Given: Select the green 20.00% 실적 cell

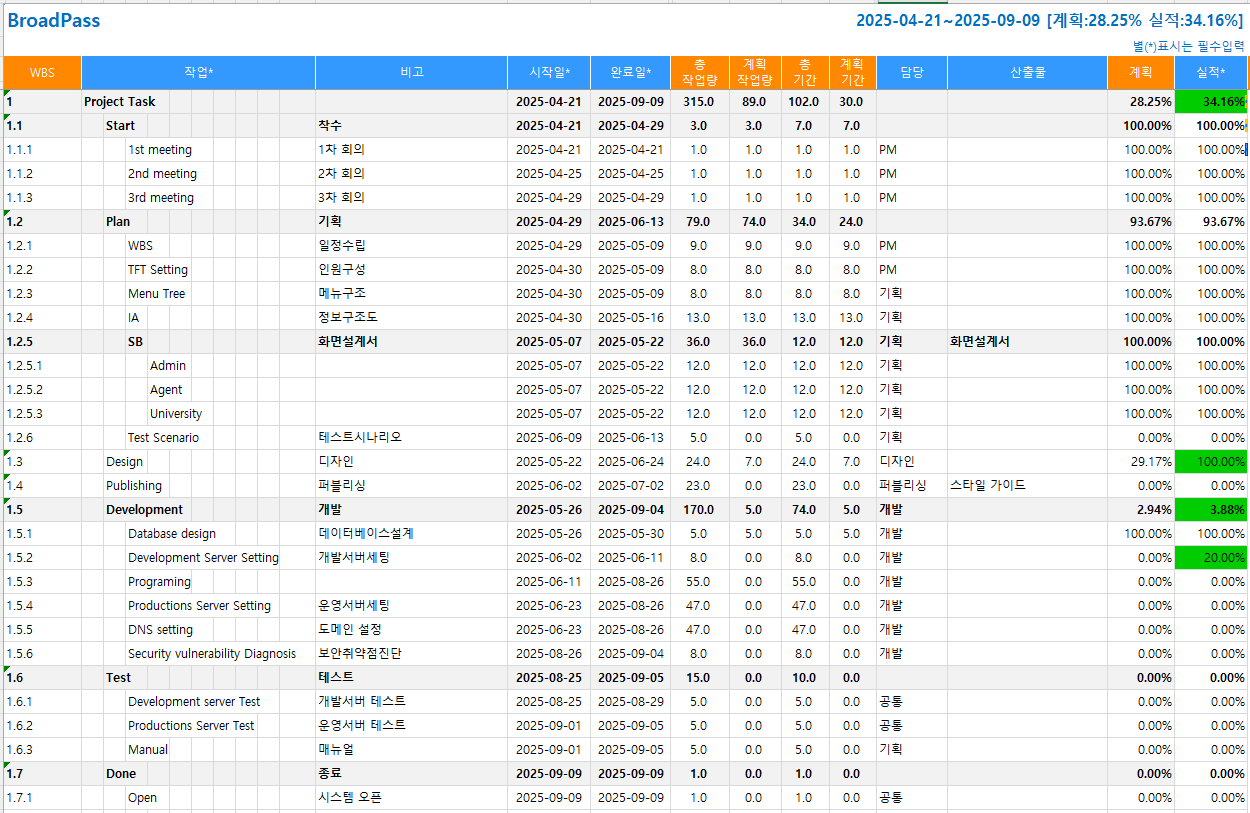Looking at the screenshot, I should coord(1210,558).
